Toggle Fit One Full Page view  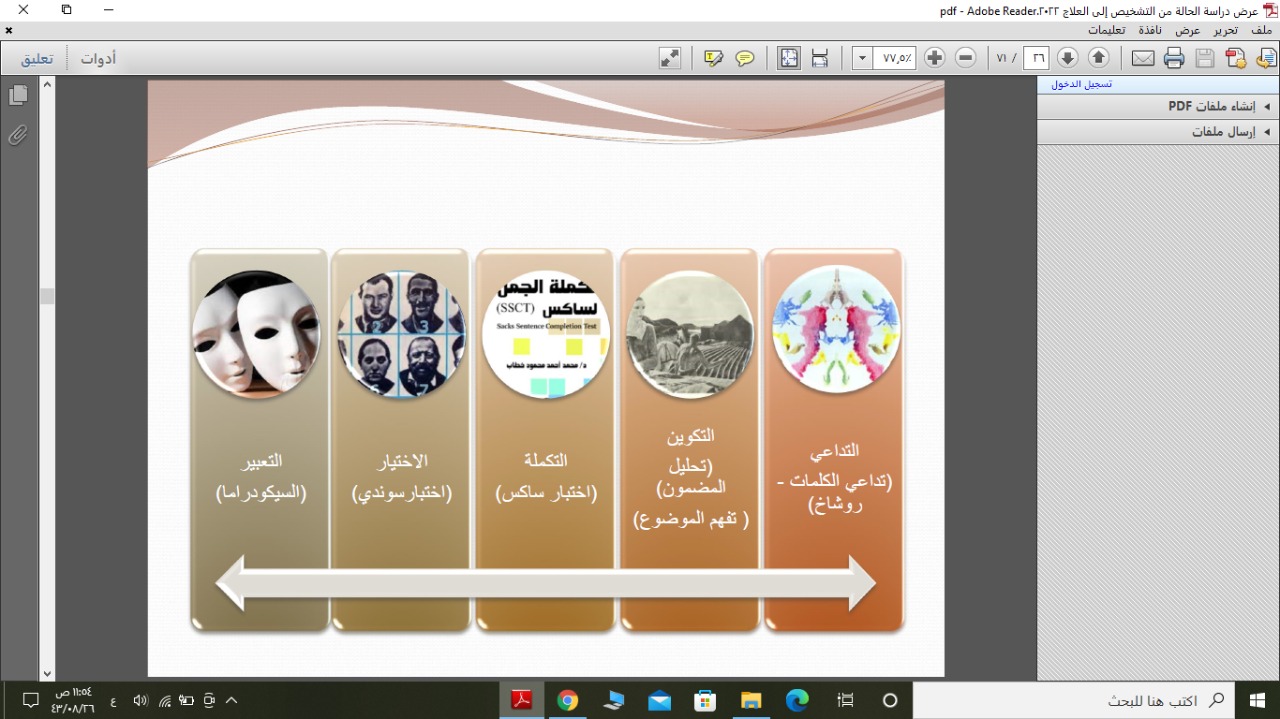point(789,58)
